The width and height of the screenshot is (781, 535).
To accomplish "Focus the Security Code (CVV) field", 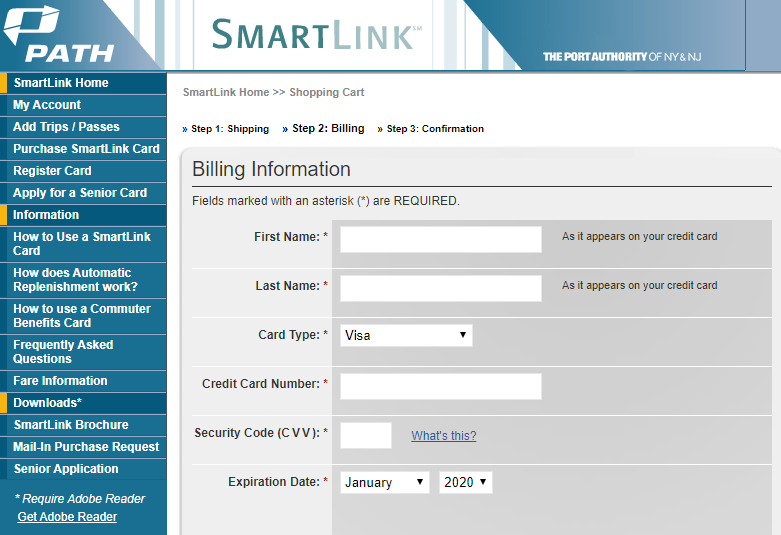I will click(x=366, y=435).
